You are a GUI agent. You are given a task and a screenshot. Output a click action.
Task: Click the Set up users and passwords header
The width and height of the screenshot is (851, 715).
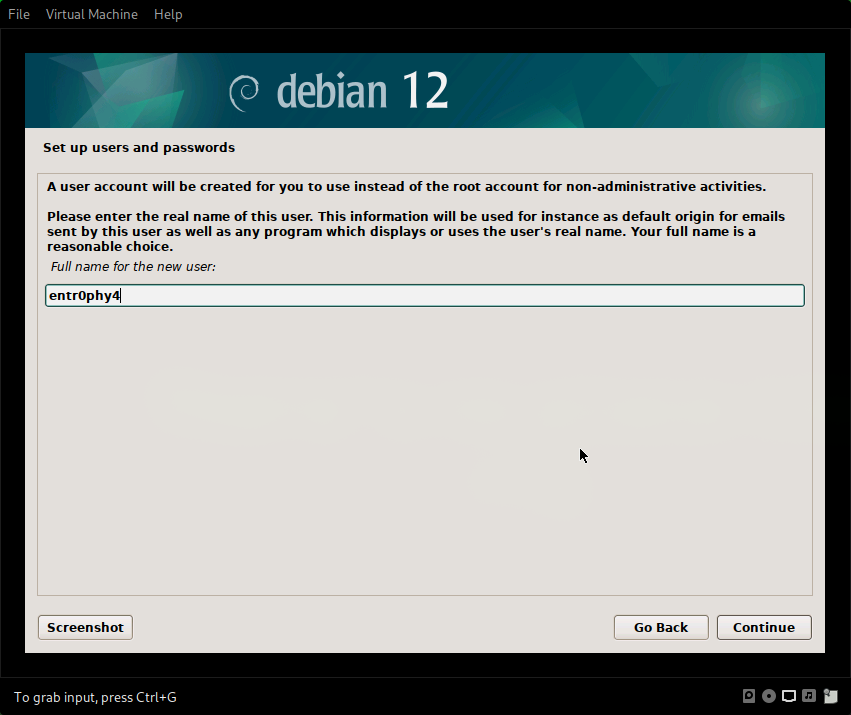click(x=137, y=147)
